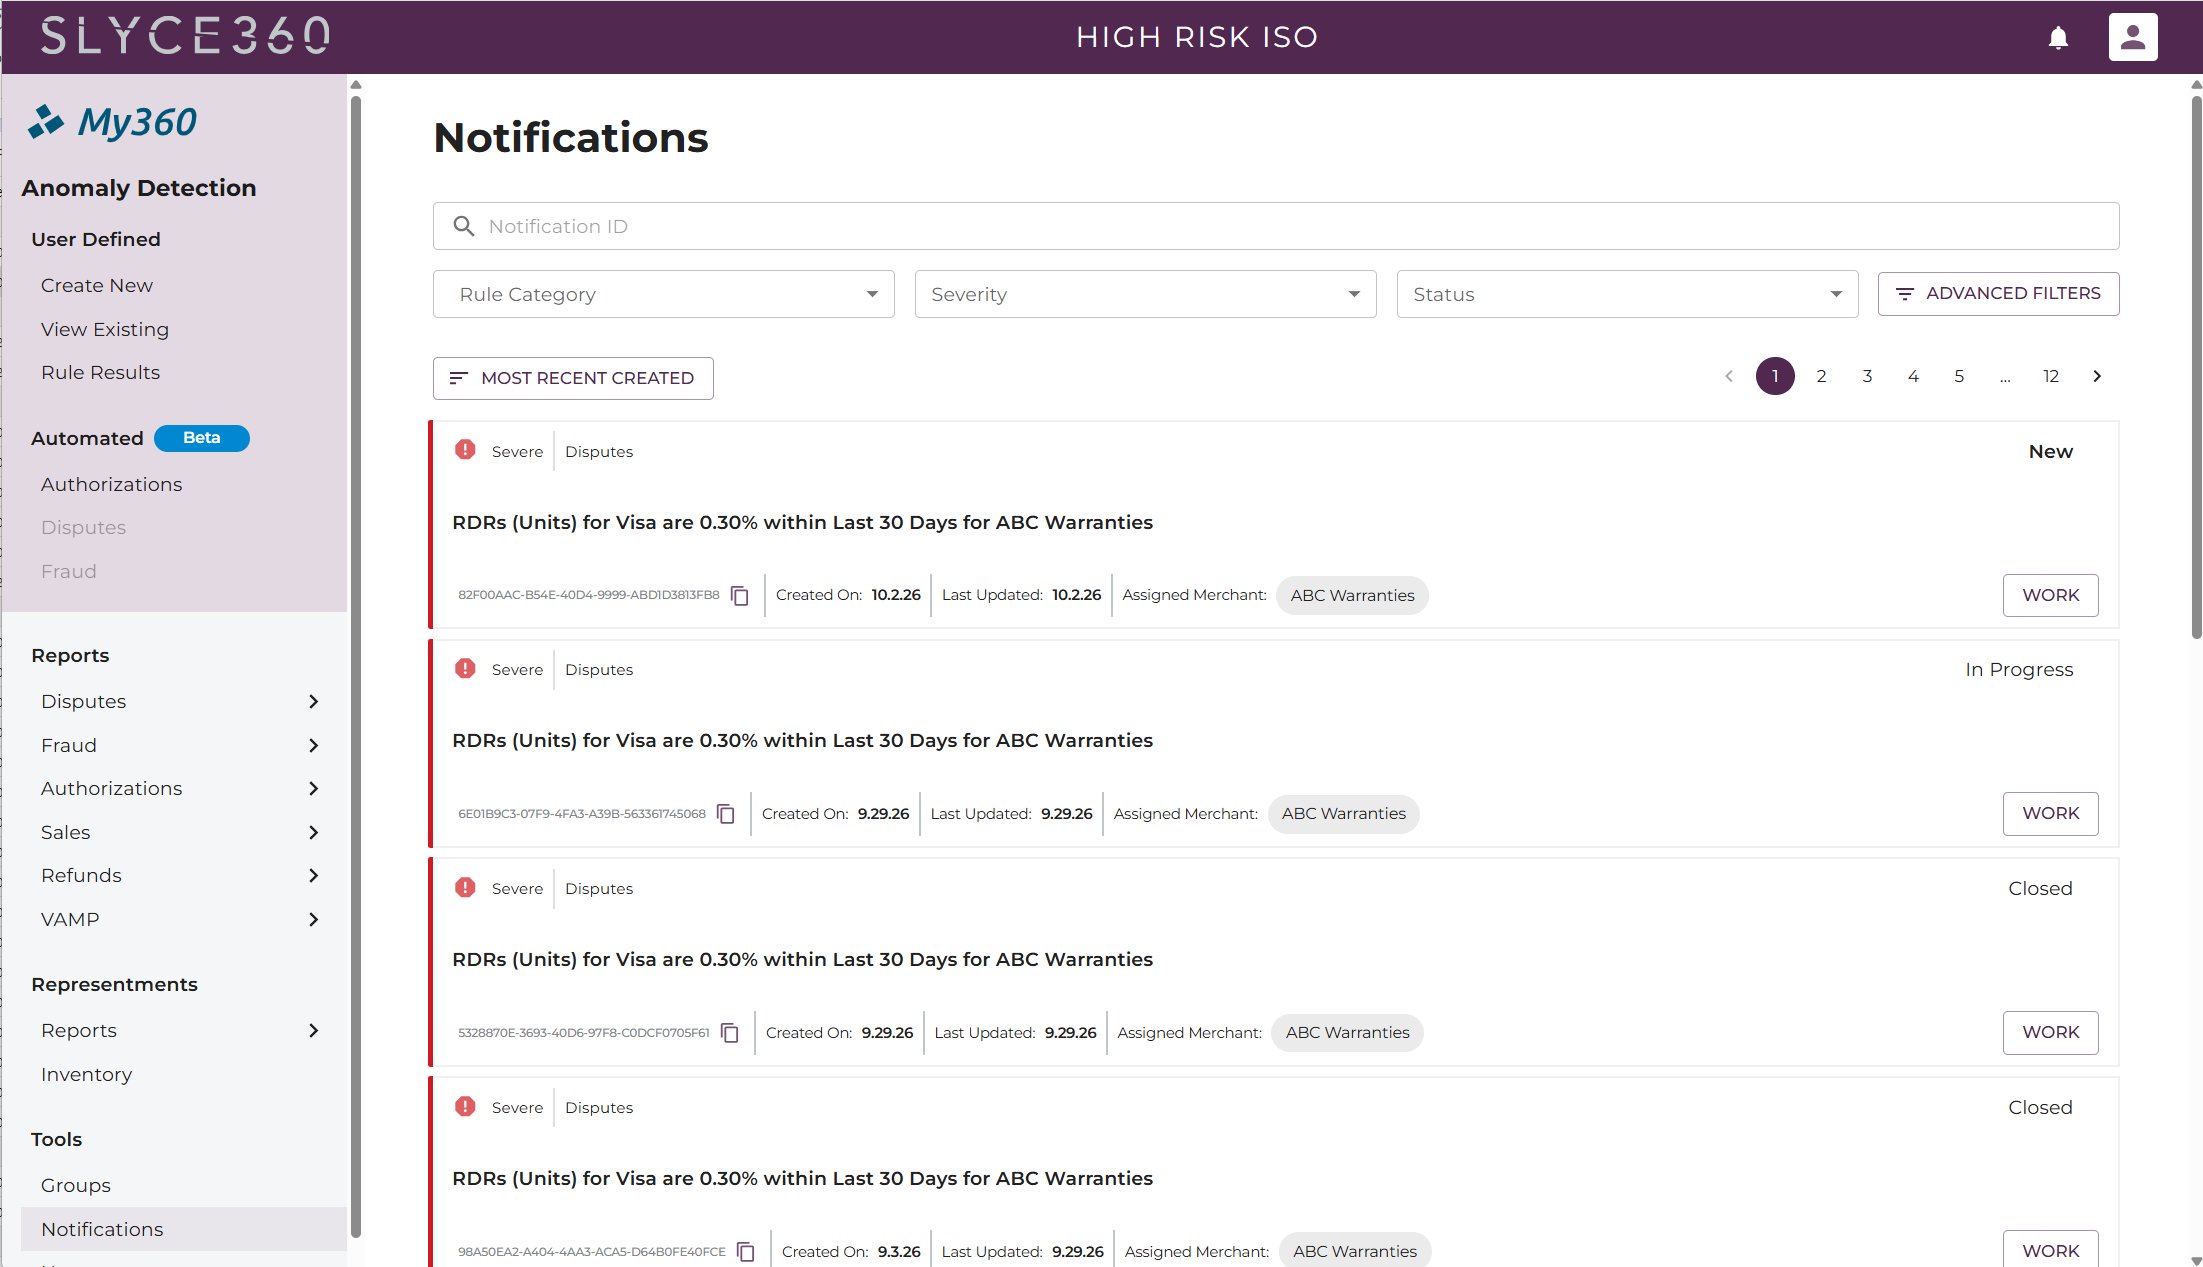This screenshot has width=2203, height=1267.
Task: Click severe alert icon on New notification
Action: [465, 450]
